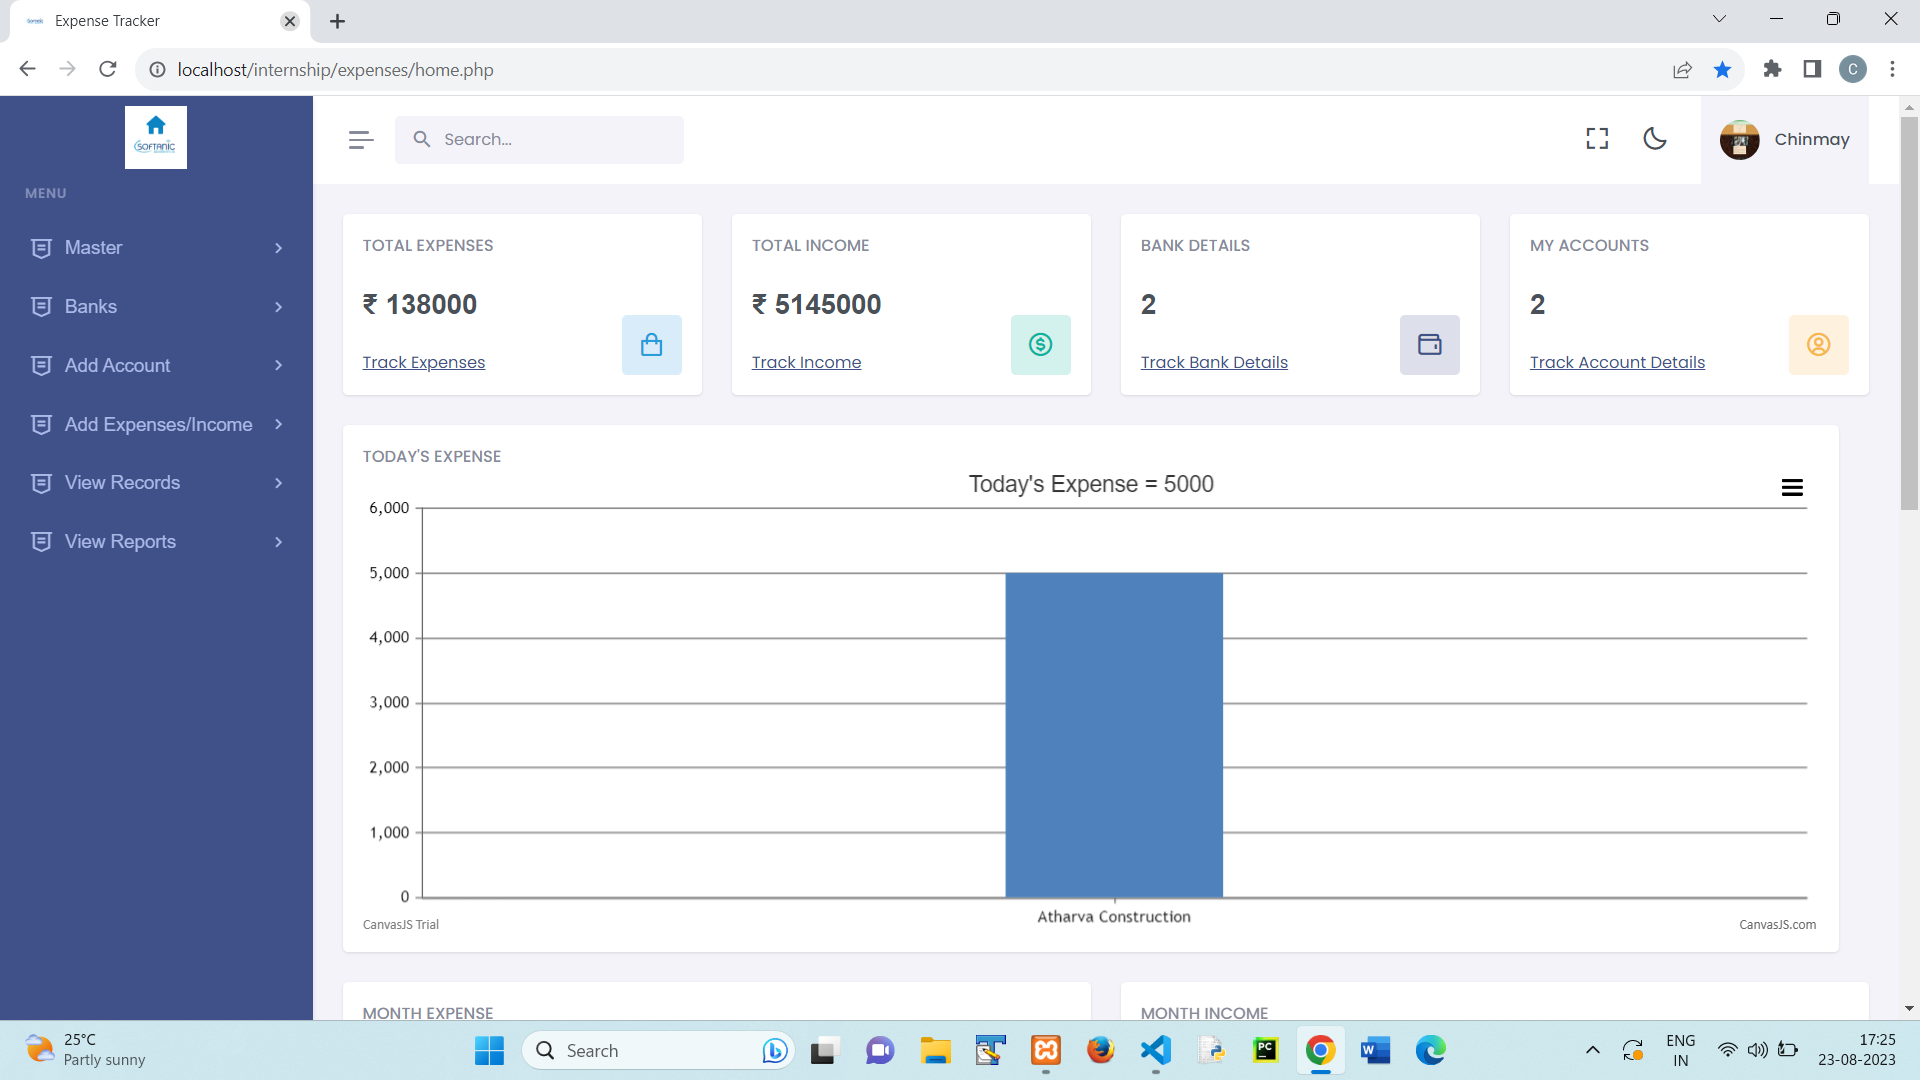Screen dimensions: 1920x1080
Task: Open the View Records menu item
Action: point(156,483)
